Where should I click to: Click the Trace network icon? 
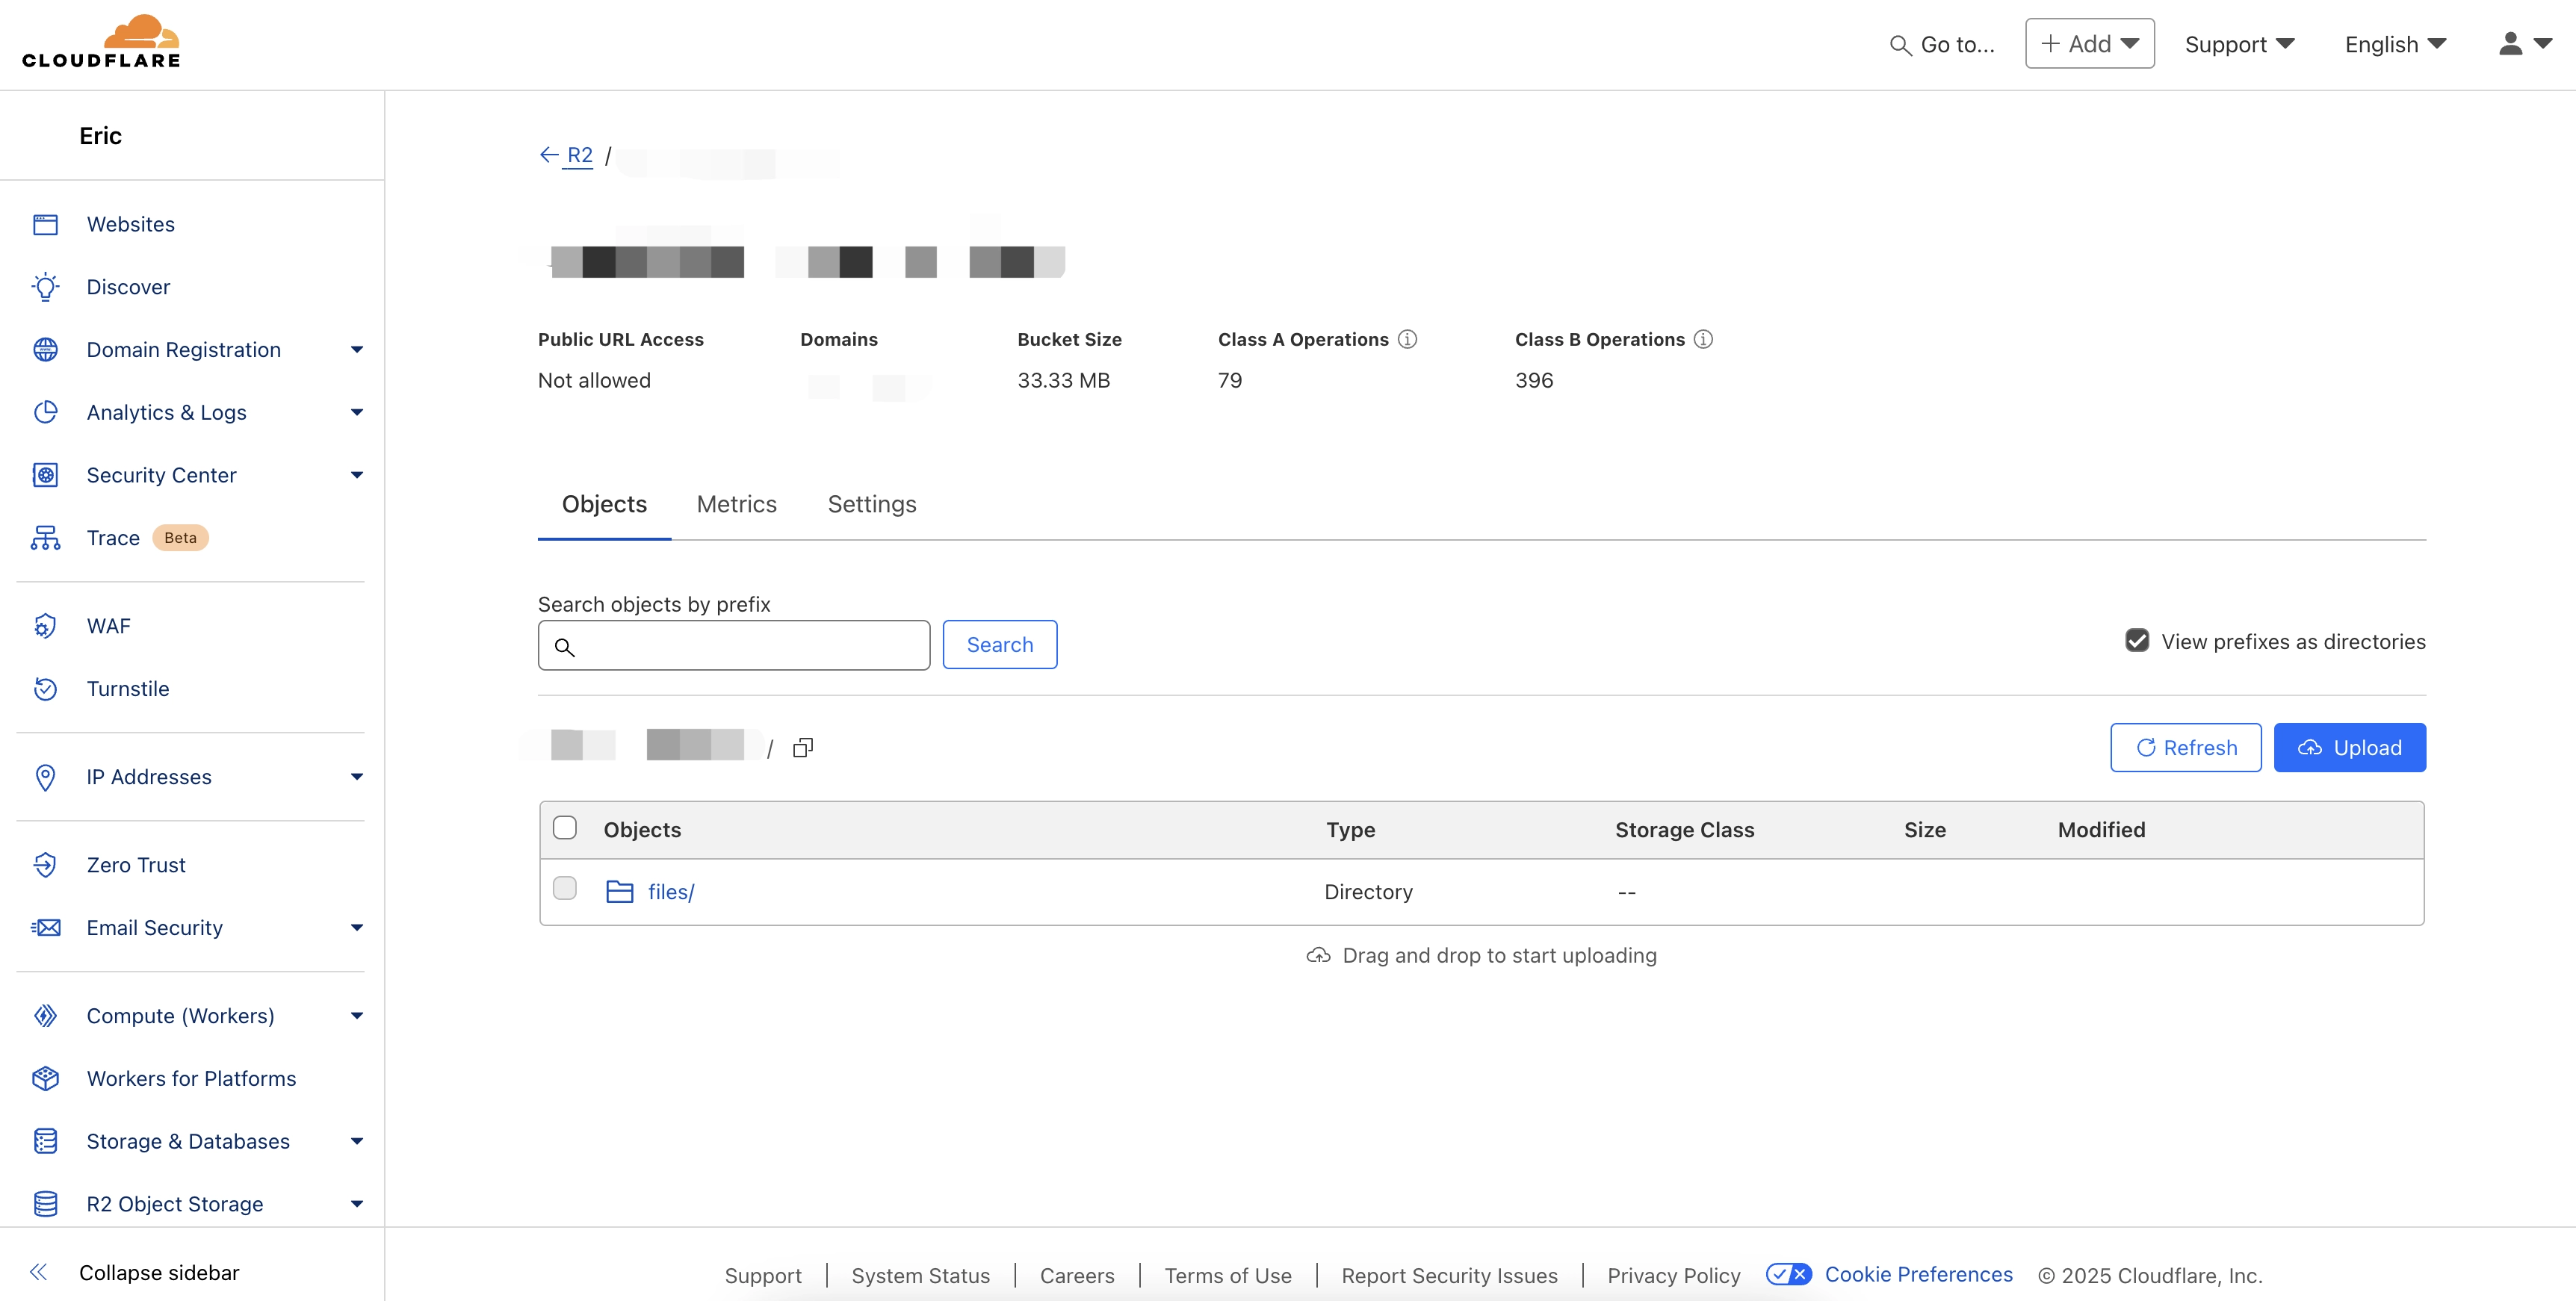pyautogui.click(x=46, y=538)
